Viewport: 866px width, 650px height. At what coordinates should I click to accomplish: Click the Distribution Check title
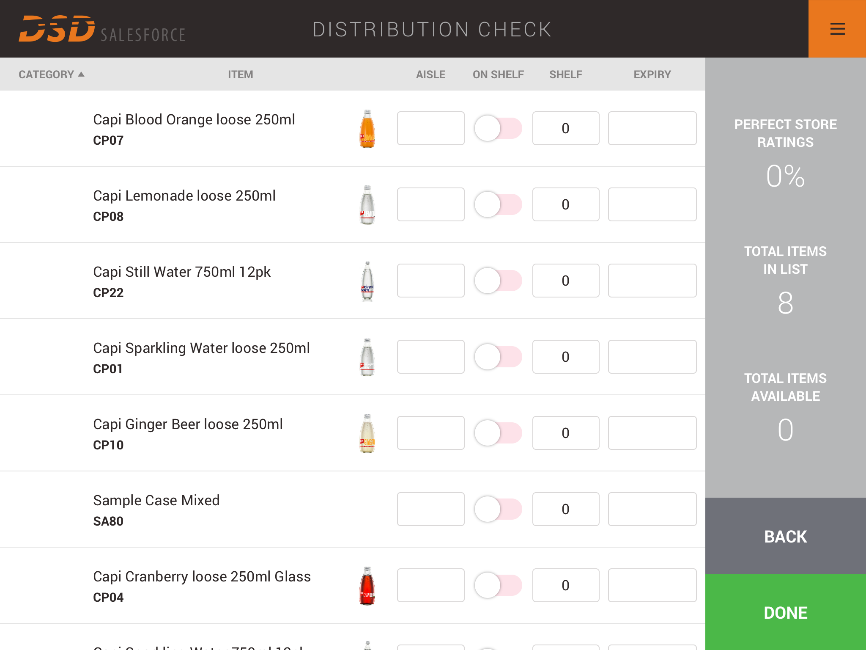(432, 29)
